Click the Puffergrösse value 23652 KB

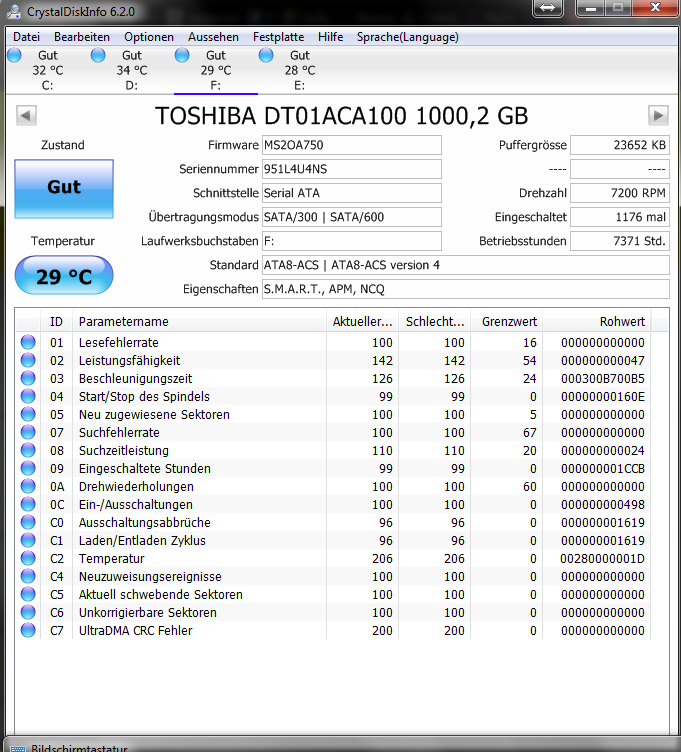click(x=620, y=145)
